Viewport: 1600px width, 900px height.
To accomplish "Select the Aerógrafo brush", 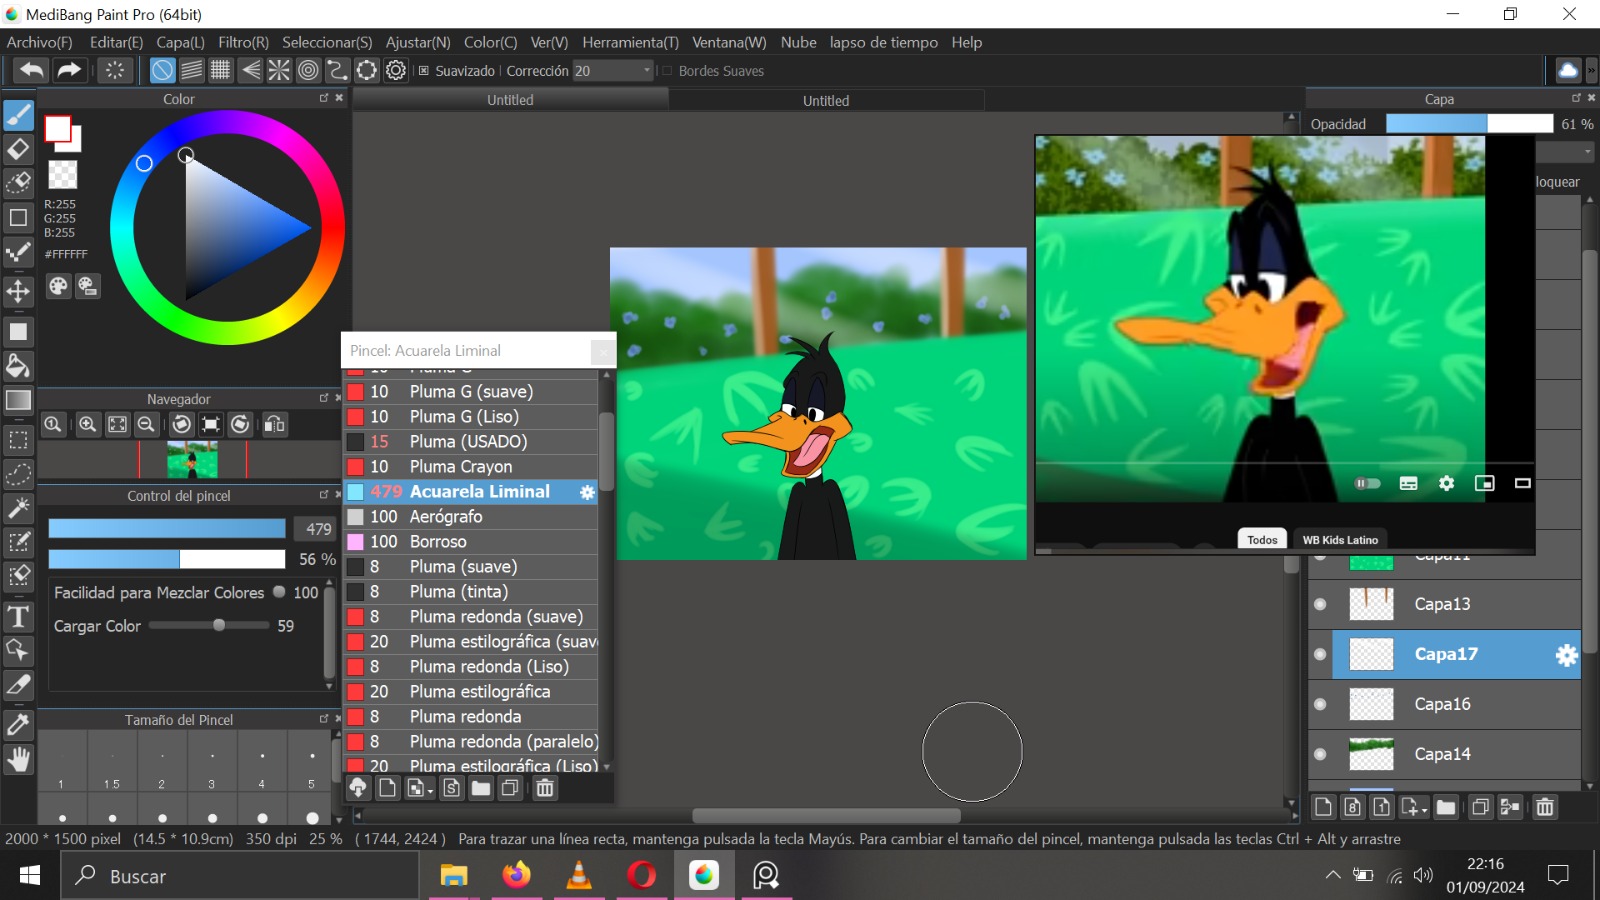I will coord(471,517).
